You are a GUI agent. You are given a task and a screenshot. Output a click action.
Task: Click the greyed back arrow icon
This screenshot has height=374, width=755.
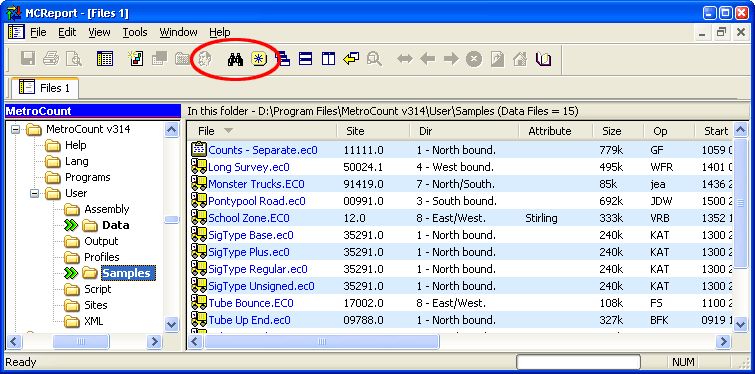428,59
